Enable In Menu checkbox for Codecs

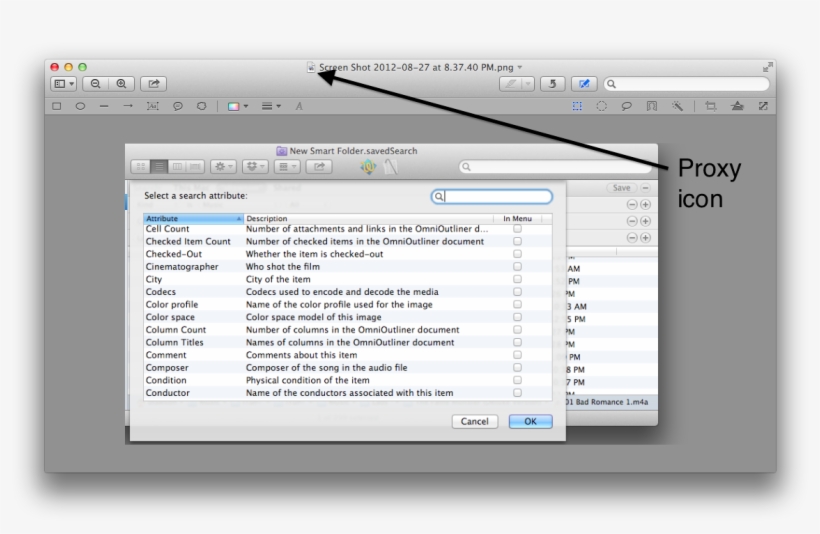click(517, 291)
